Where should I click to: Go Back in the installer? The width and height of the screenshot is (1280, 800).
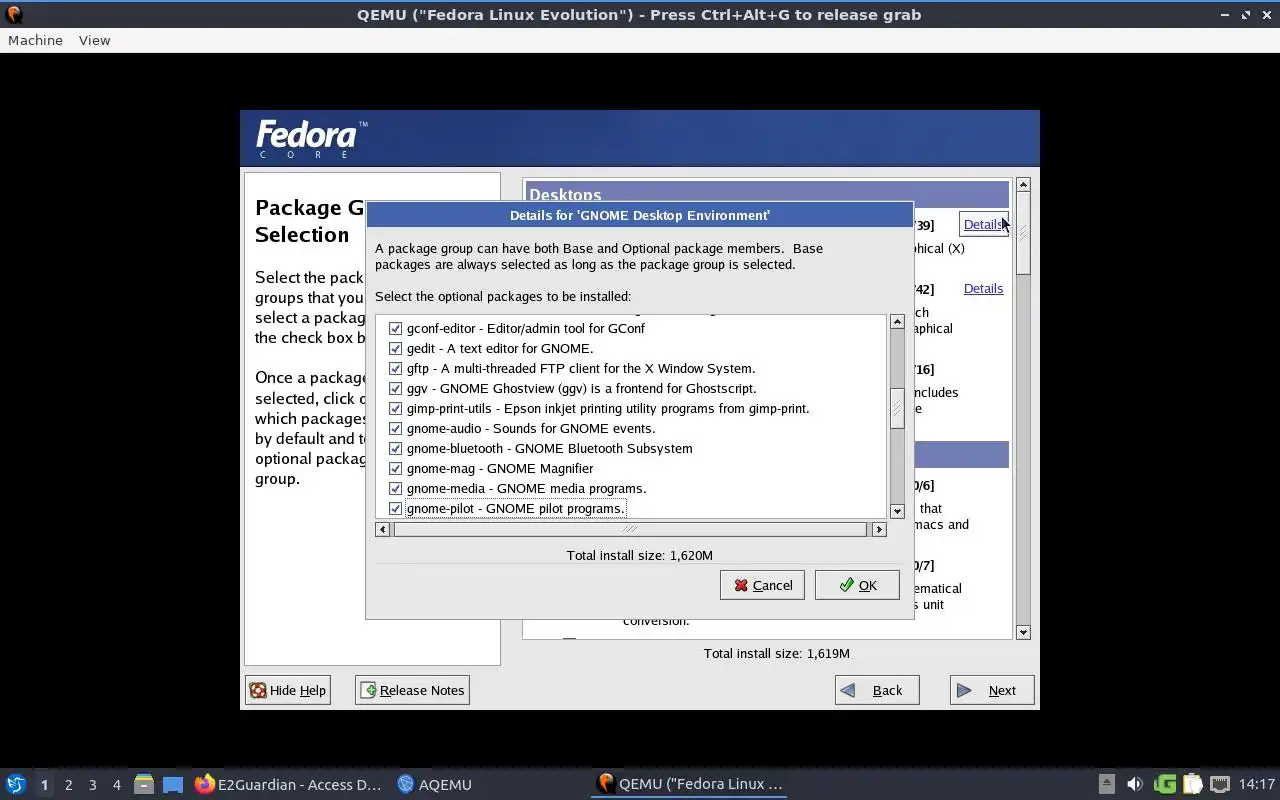877,690
